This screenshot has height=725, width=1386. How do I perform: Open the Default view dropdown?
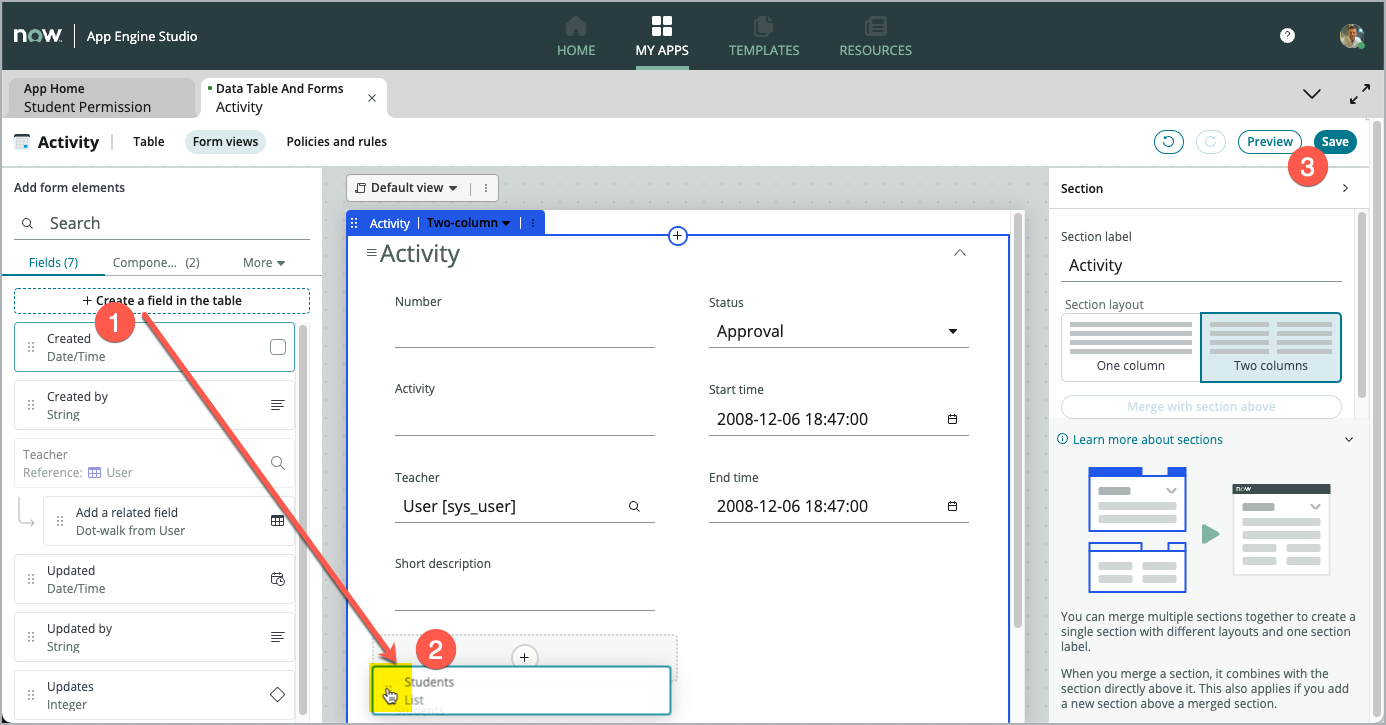click(x=407, y=187)
